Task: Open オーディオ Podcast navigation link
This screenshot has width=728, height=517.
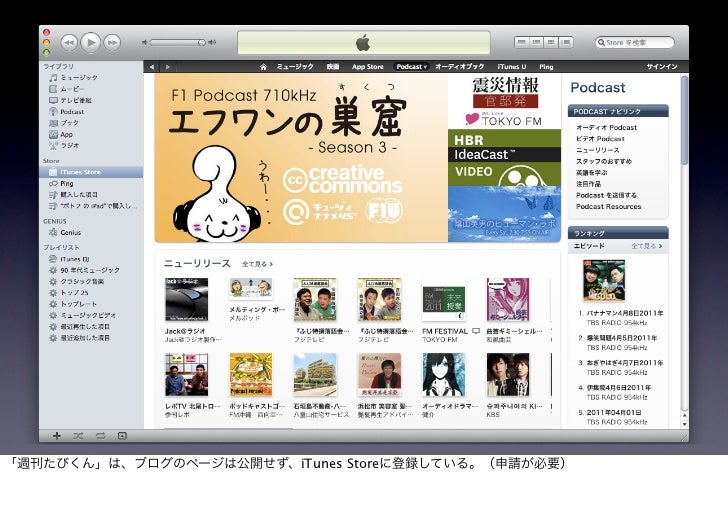Action: 606,128
